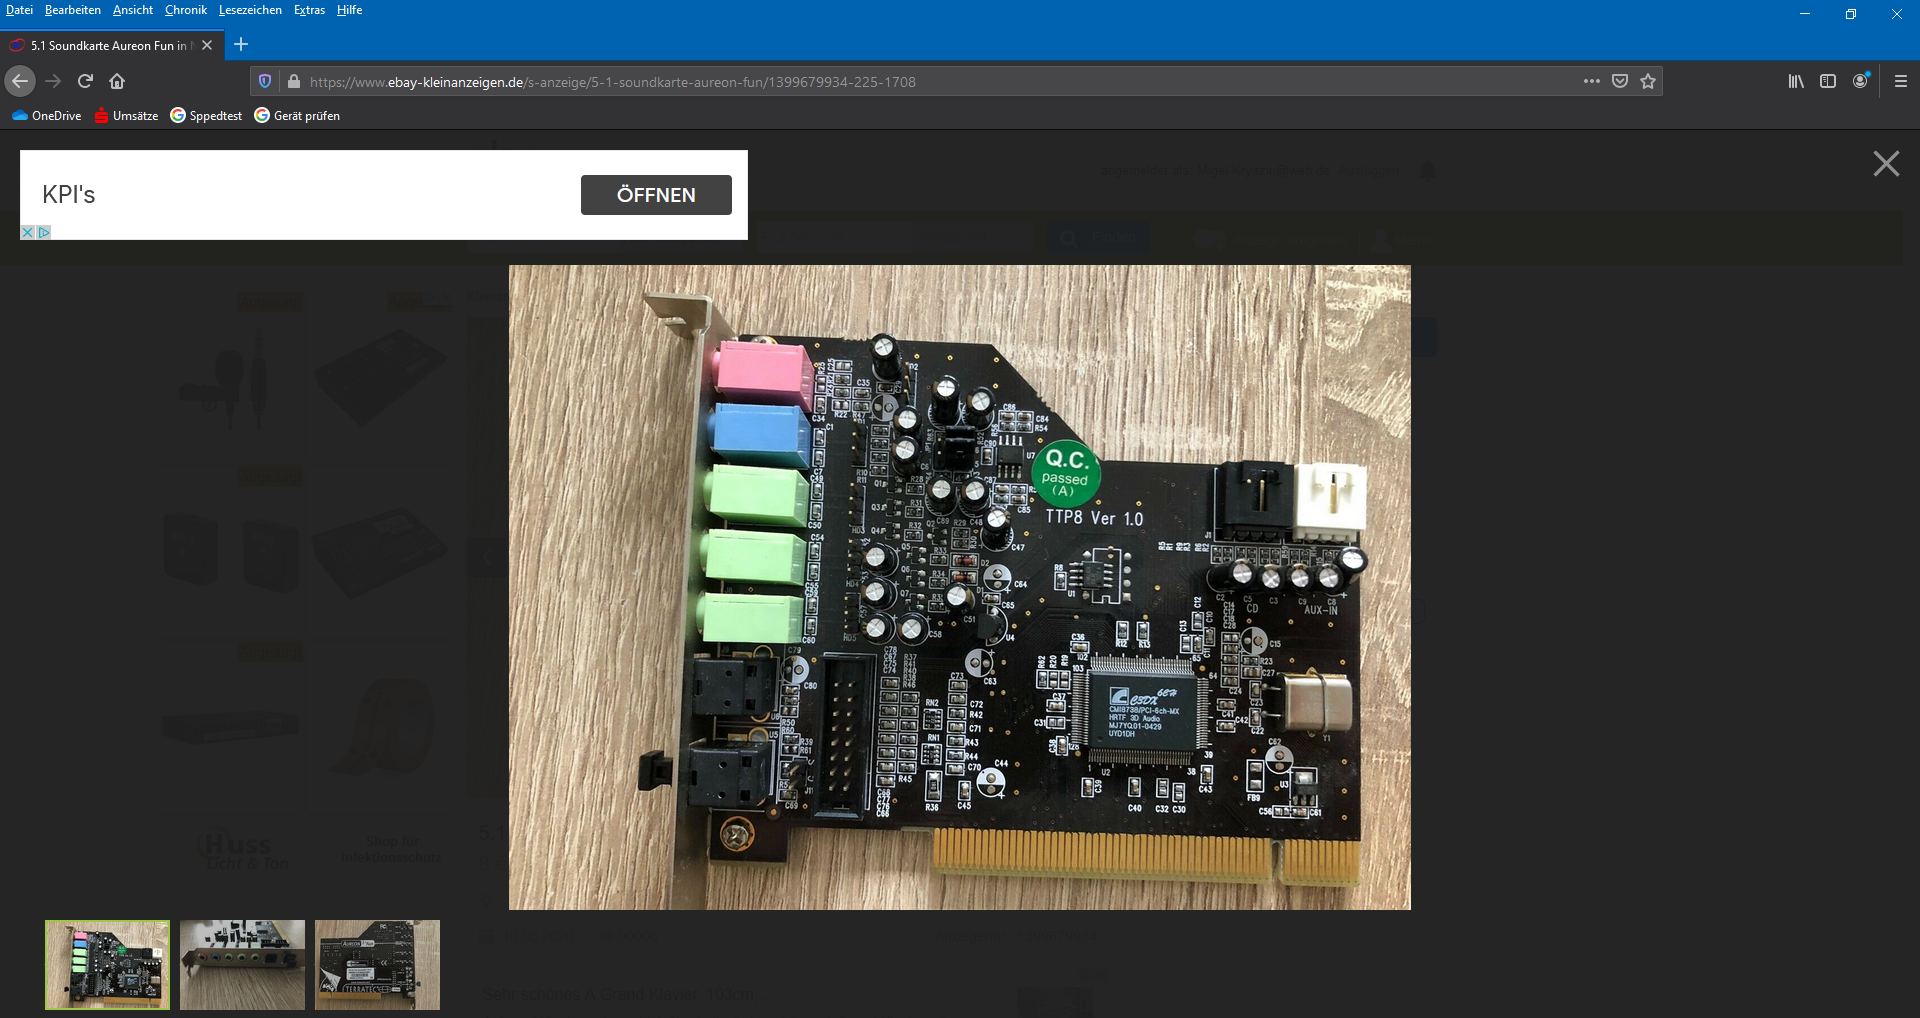This screenshot has width=1920, height=1018.
Task: Select first thumbnail of sound card top
Action: (107, 965)
